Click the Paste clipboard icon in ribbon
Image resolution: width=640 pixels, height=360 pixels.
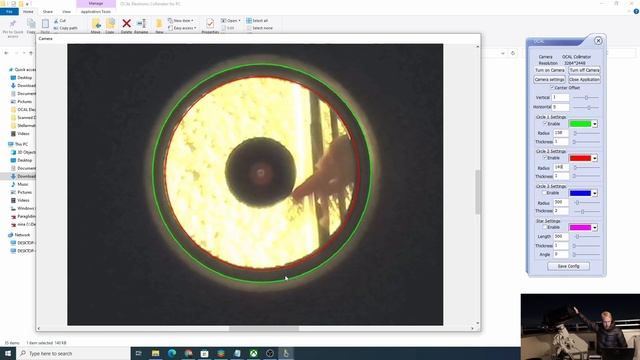[45, 24]
